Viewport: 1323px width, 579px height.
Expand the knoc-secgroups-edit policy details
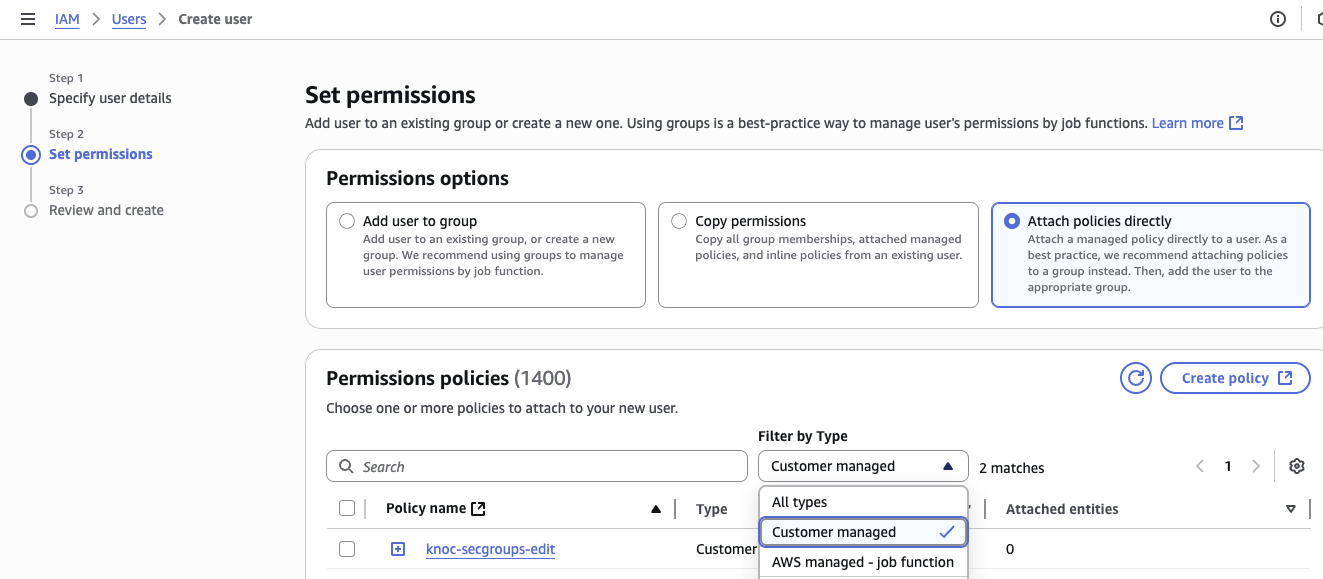point(398,549)
